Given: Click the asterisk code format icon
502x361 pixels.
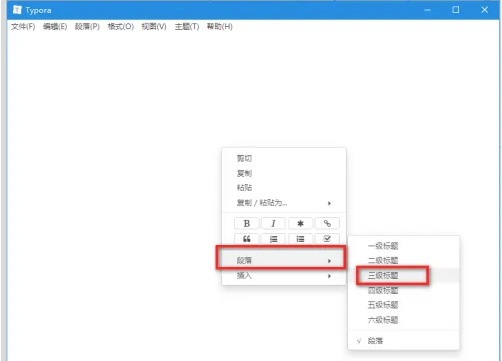Looking at the screenshot, I should 300,223.
